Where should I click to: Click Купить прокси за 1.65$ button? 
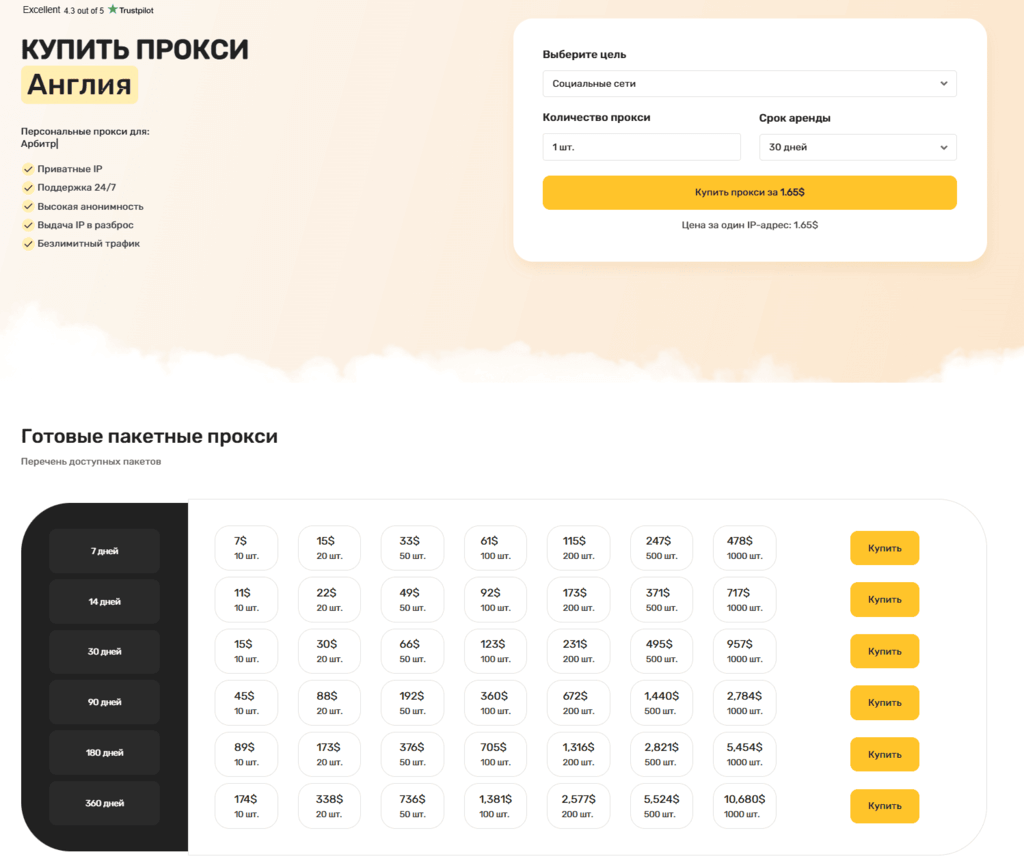[749, 192]
